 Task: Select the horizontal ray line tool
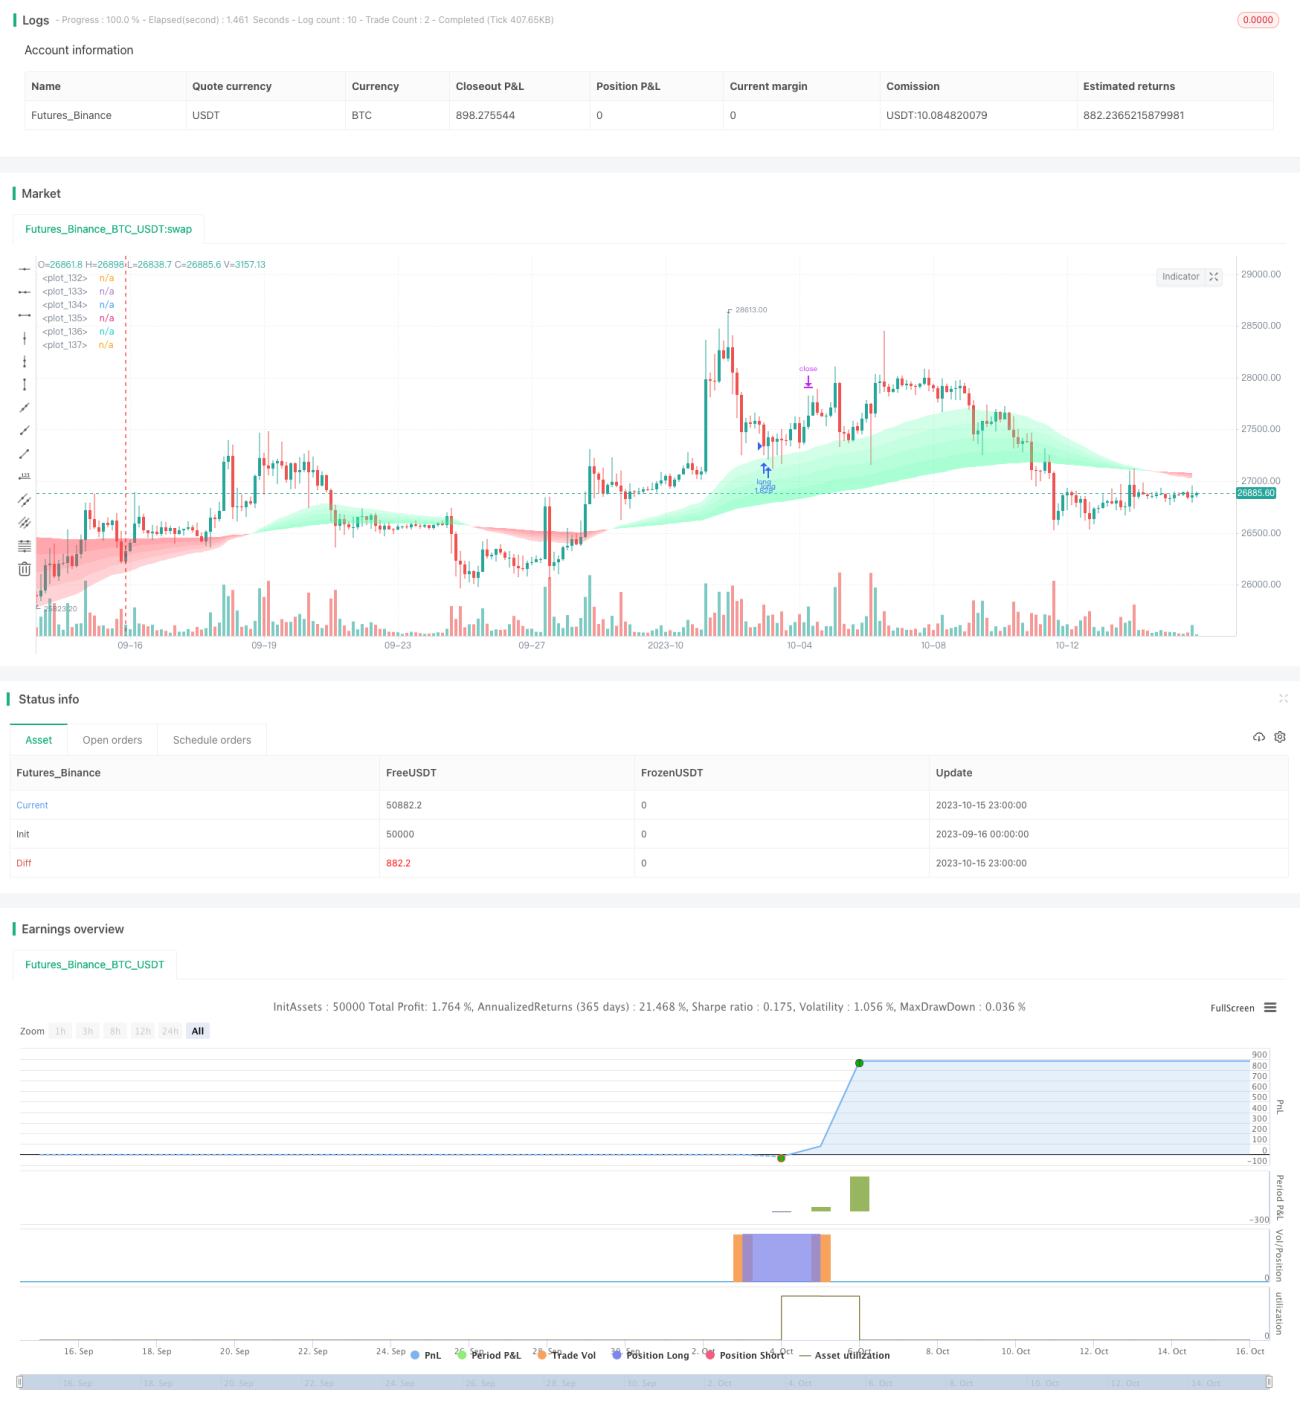coord(24,292)
